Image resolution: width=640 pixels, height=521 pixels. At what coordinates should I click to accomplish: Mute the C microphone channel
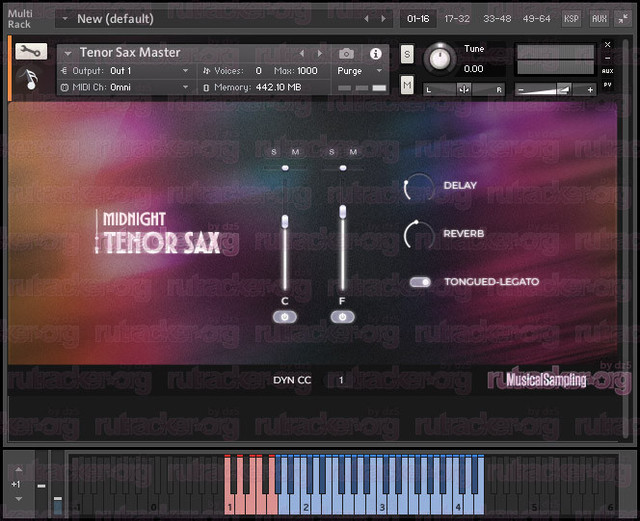pos(295,152)
